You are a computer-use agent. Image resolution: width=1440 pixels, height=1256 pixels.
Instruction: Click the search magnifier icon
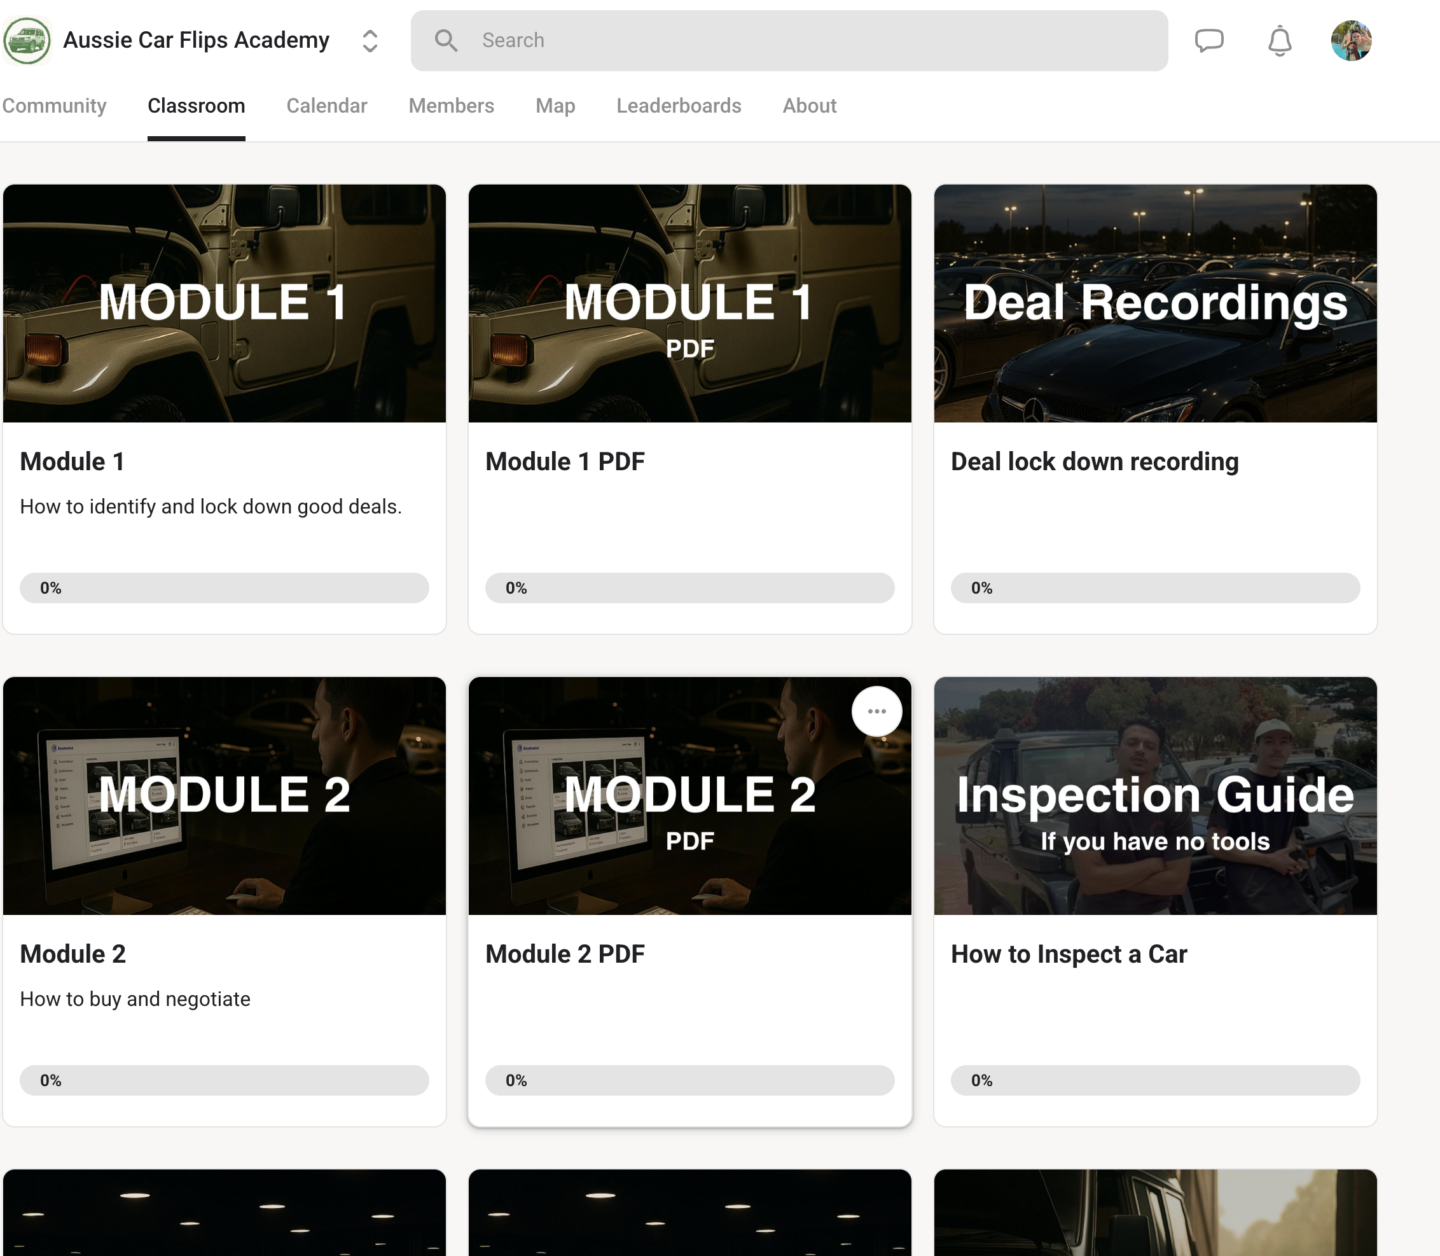point(446,41)
